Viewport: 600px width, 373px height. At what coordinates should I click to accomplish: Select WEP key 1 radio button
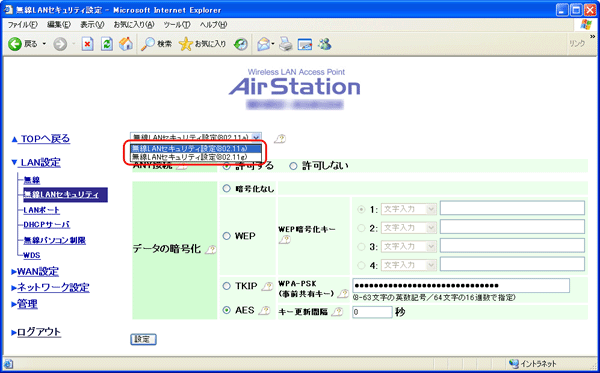[361, 210]
